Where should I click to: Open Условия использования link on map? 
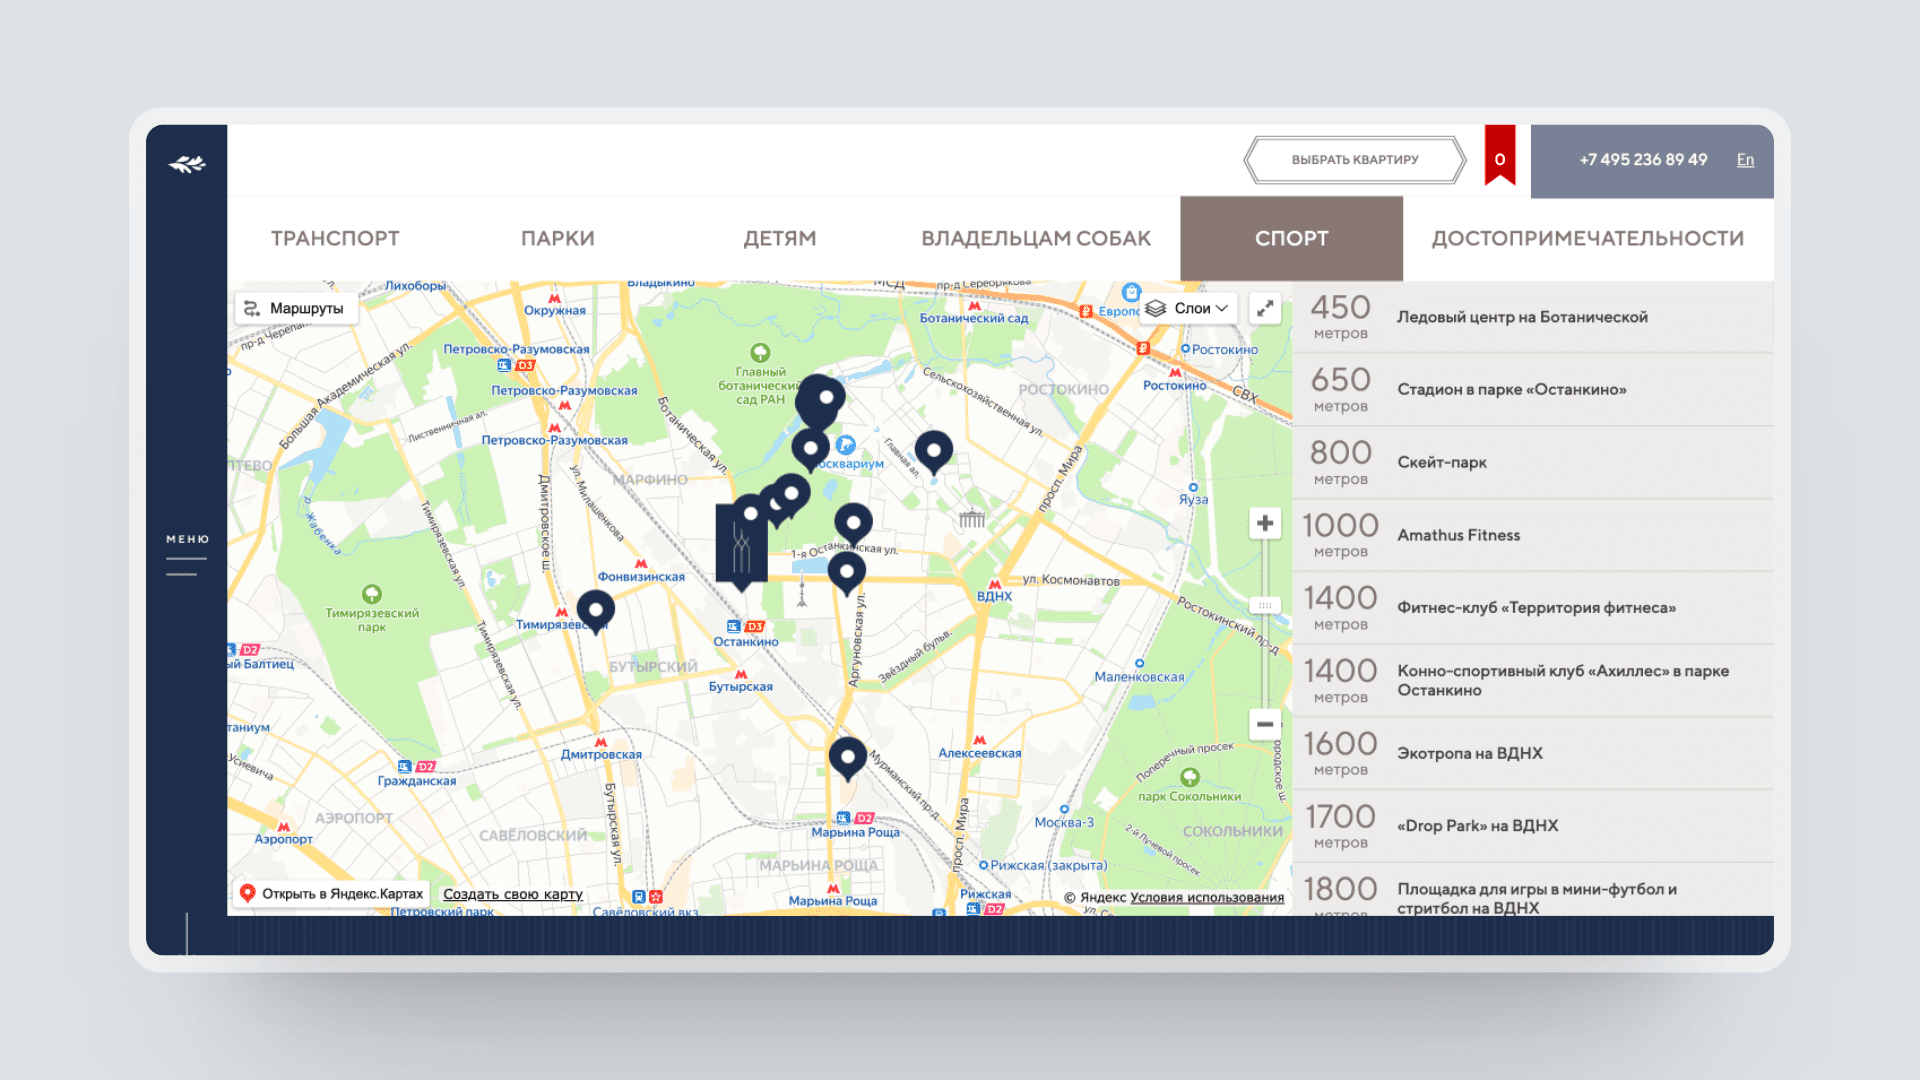pos(1206,897)
